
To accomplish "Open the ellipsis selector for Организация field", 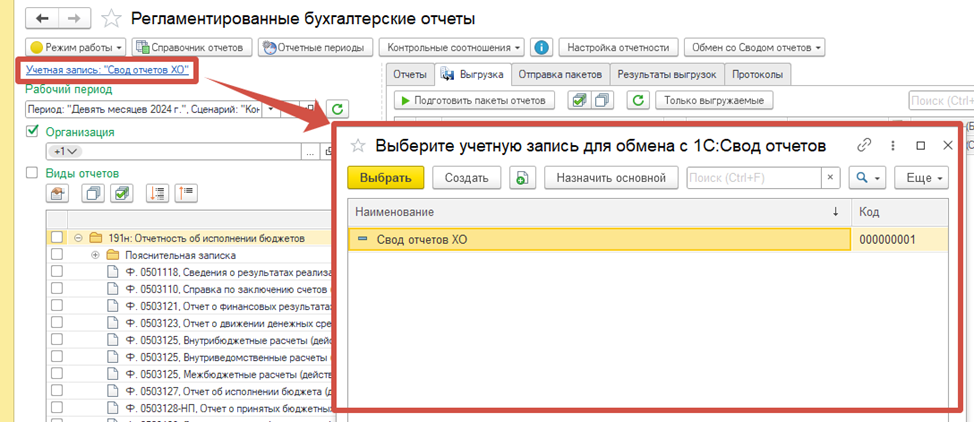I will tap(310, 151).
